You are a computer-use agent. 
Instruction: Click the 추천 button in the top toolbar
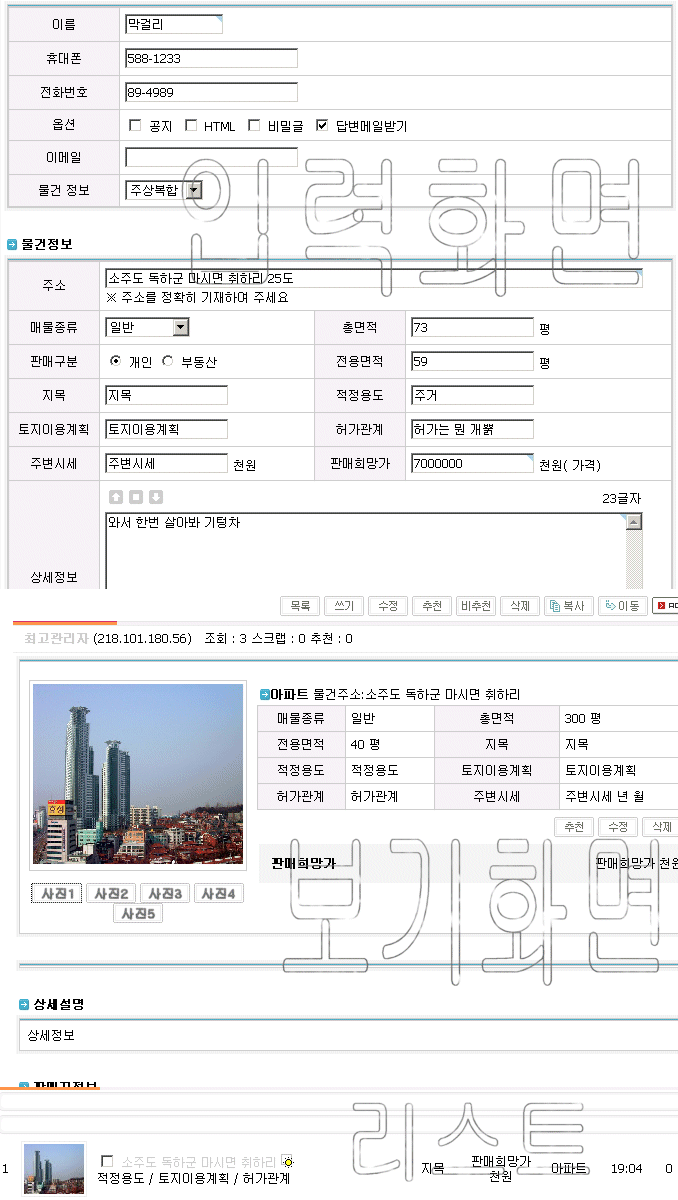click(432, 606)
